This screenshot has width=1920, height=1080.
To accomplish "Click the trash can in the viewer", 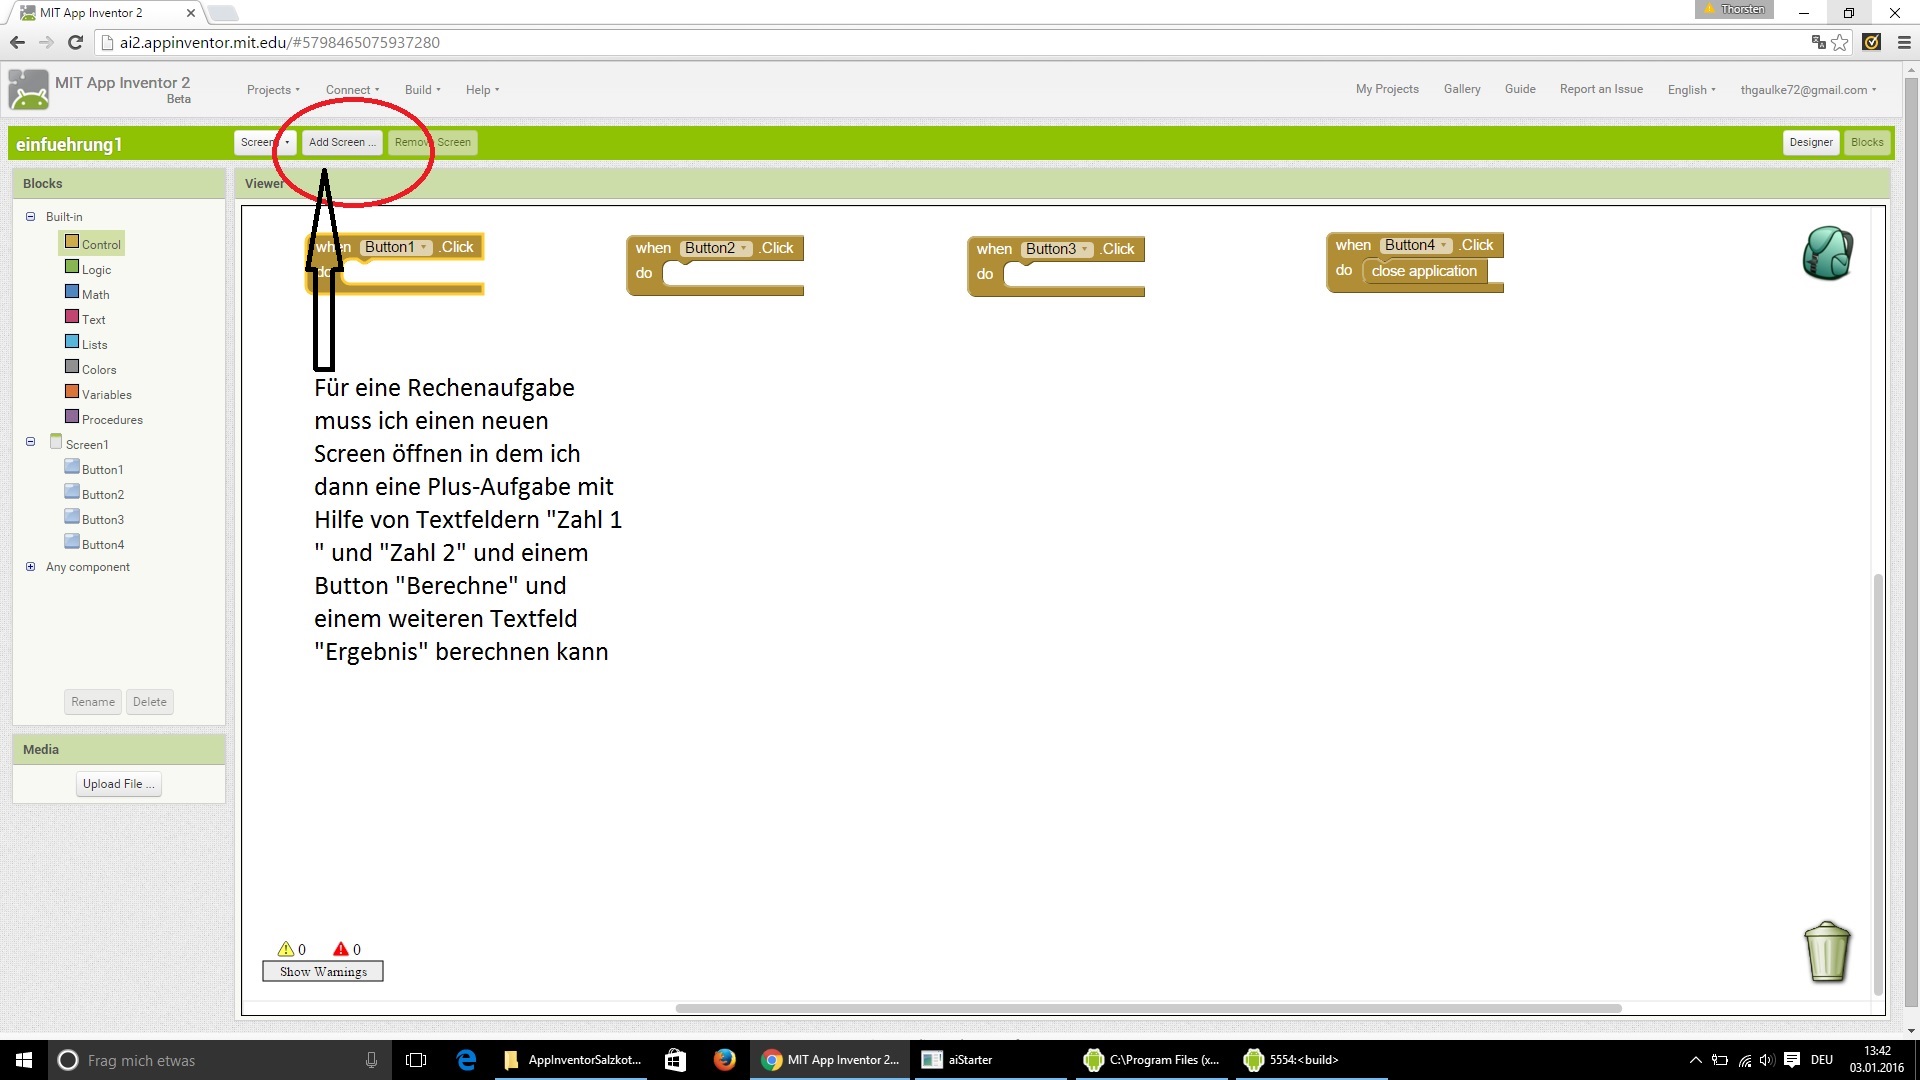I will pyautogui.click(x=1827, y=952).
